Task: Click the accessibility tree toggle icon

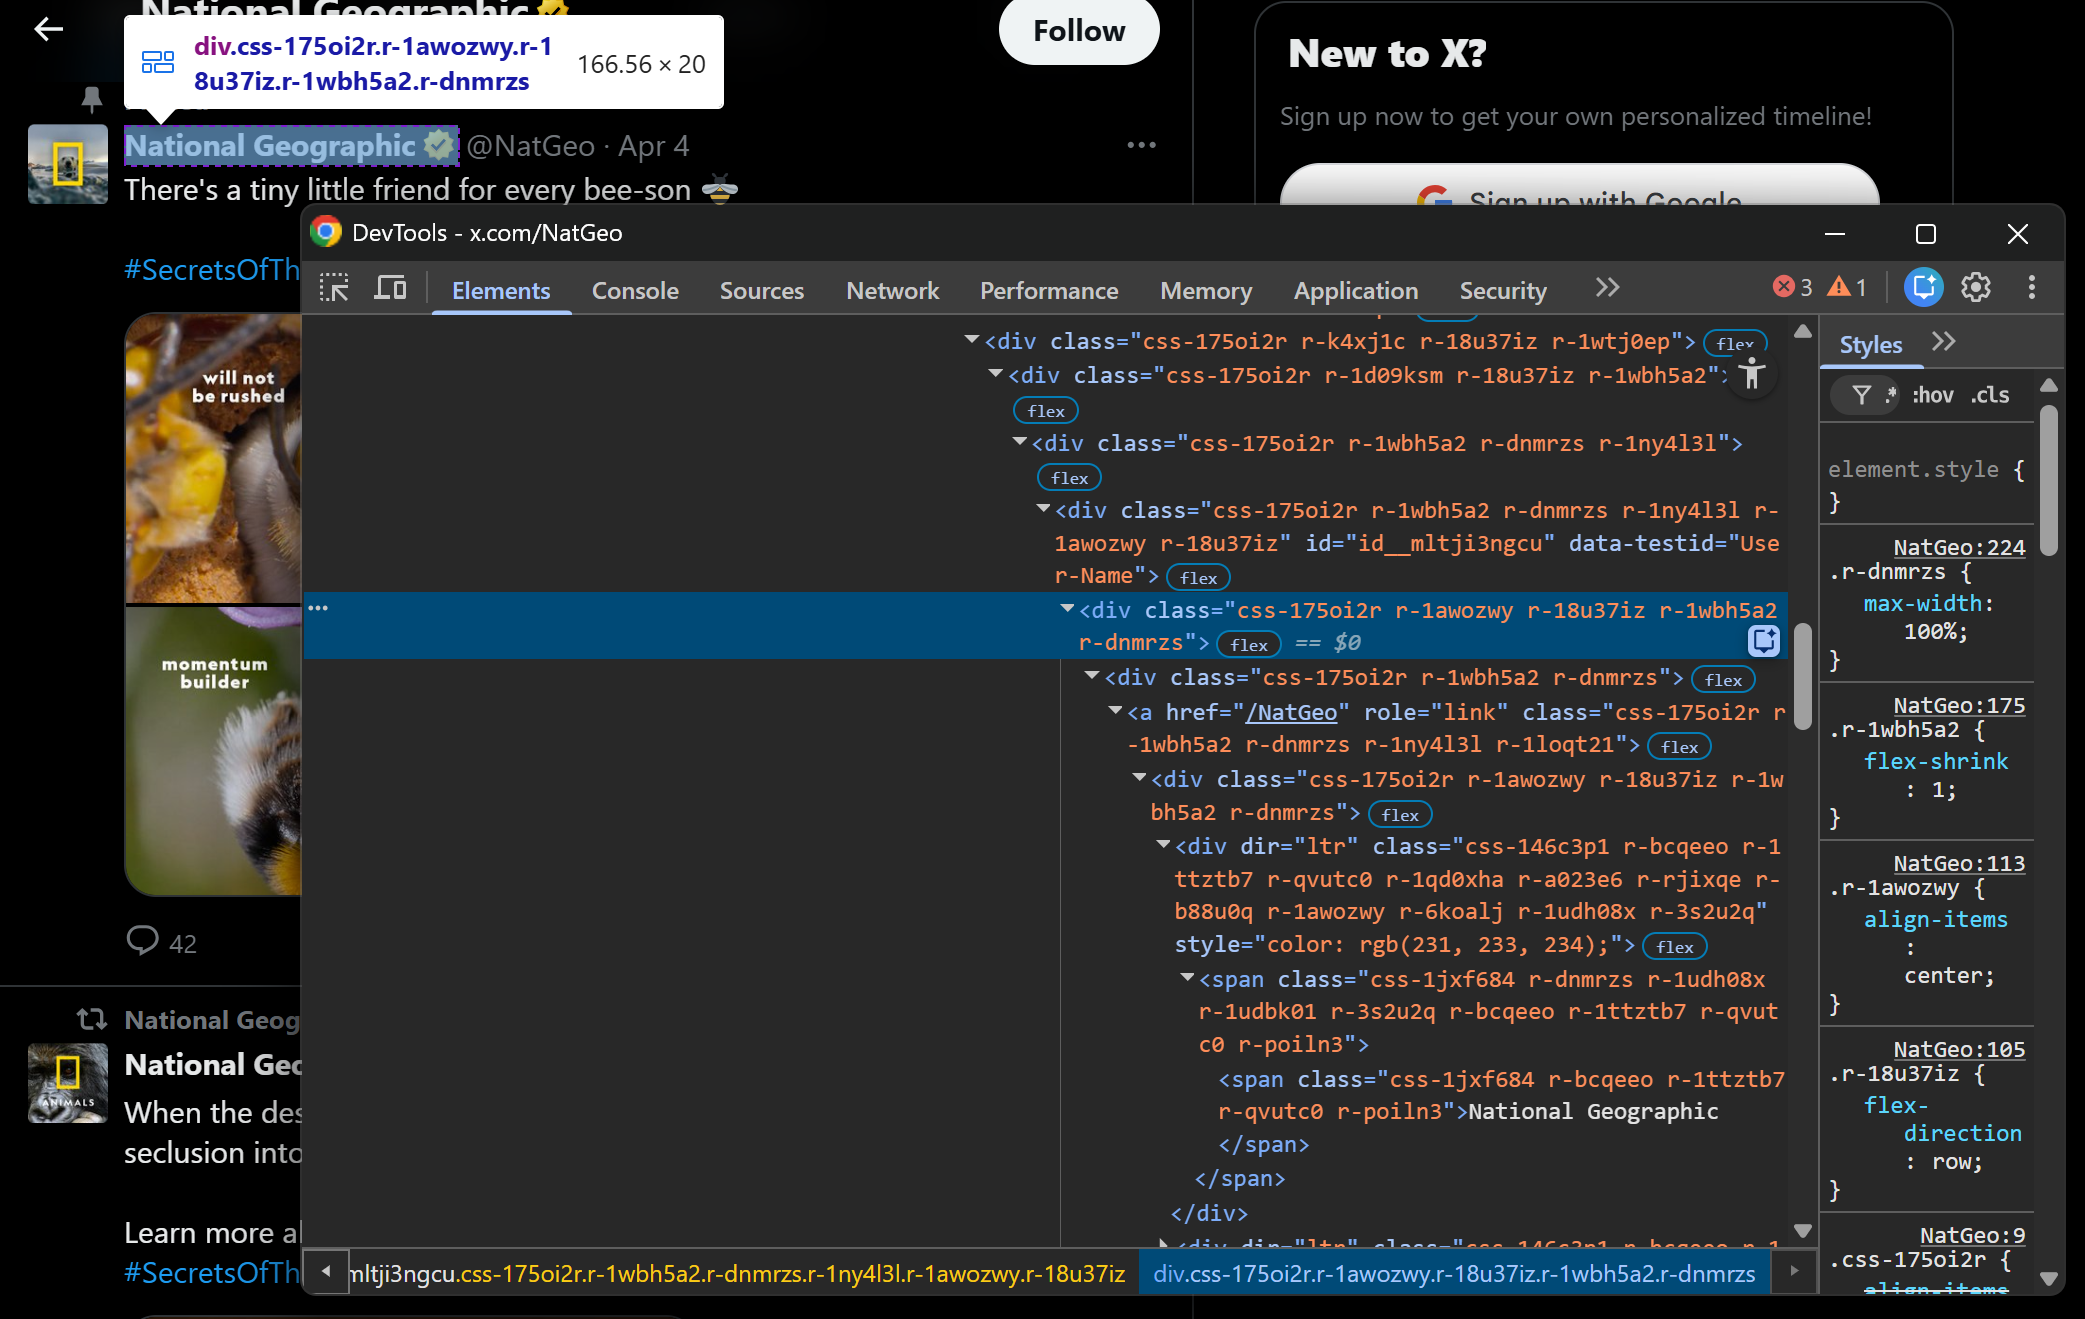Action: click(x=1752, y=374)
